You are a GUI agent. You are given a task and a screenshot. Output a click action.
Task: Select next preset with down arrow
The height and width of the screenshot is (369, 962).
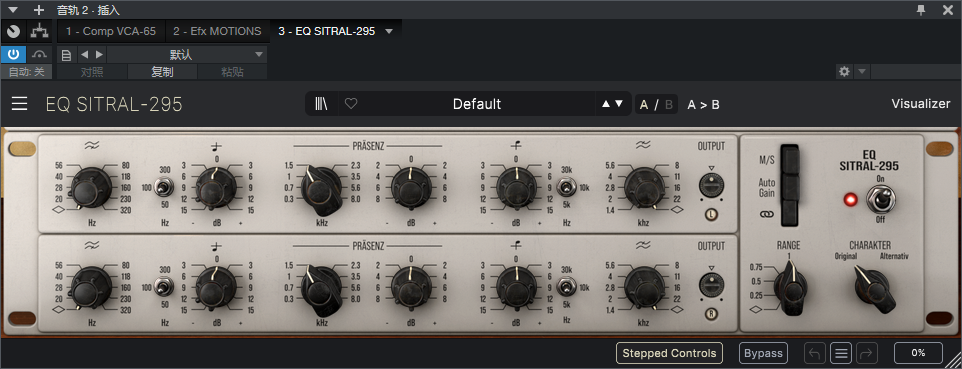pos(619,104)
